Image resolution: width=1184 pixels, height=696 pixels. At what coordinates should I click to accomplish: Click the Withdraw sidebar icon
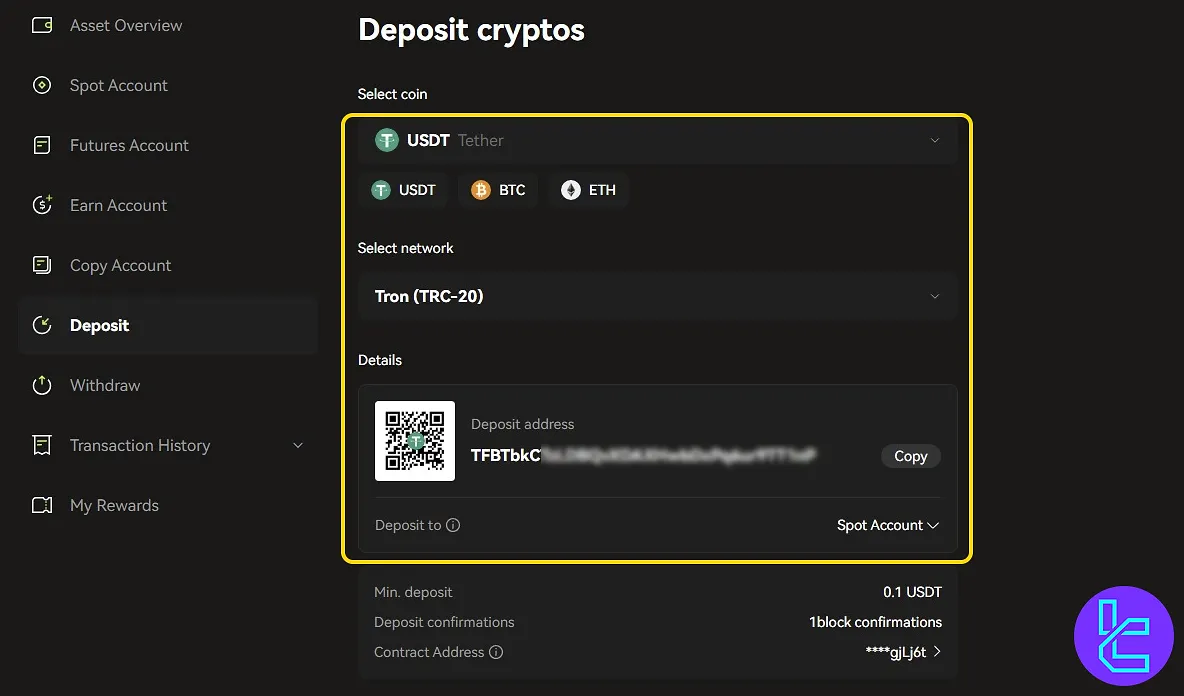42,385
